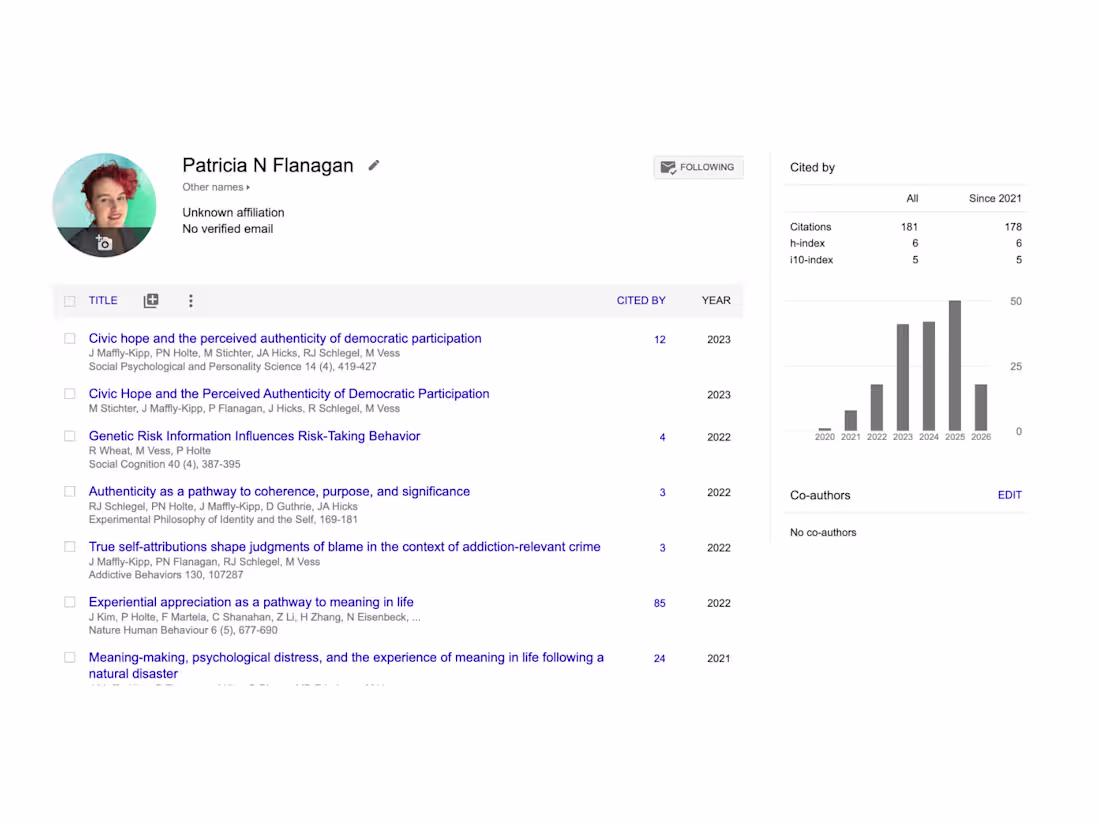Open the Experiential appreciation article link
Viewport: 1100px width, 825px height.
click(251, 602)
